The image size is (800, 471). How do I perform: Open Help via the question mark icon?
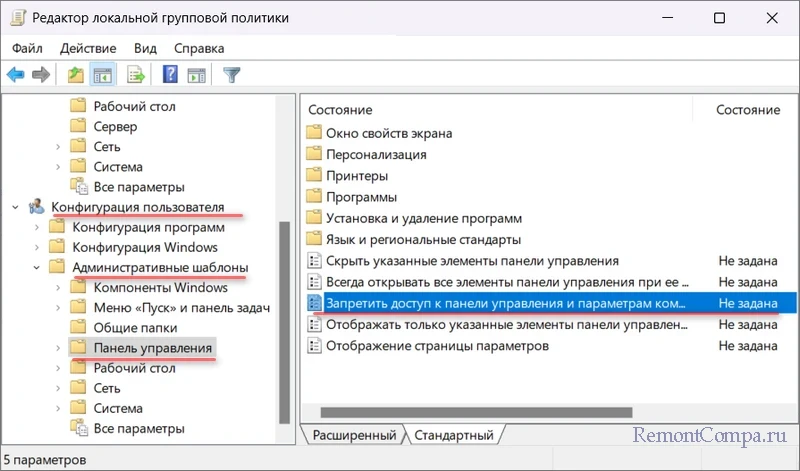coord(170,75)
